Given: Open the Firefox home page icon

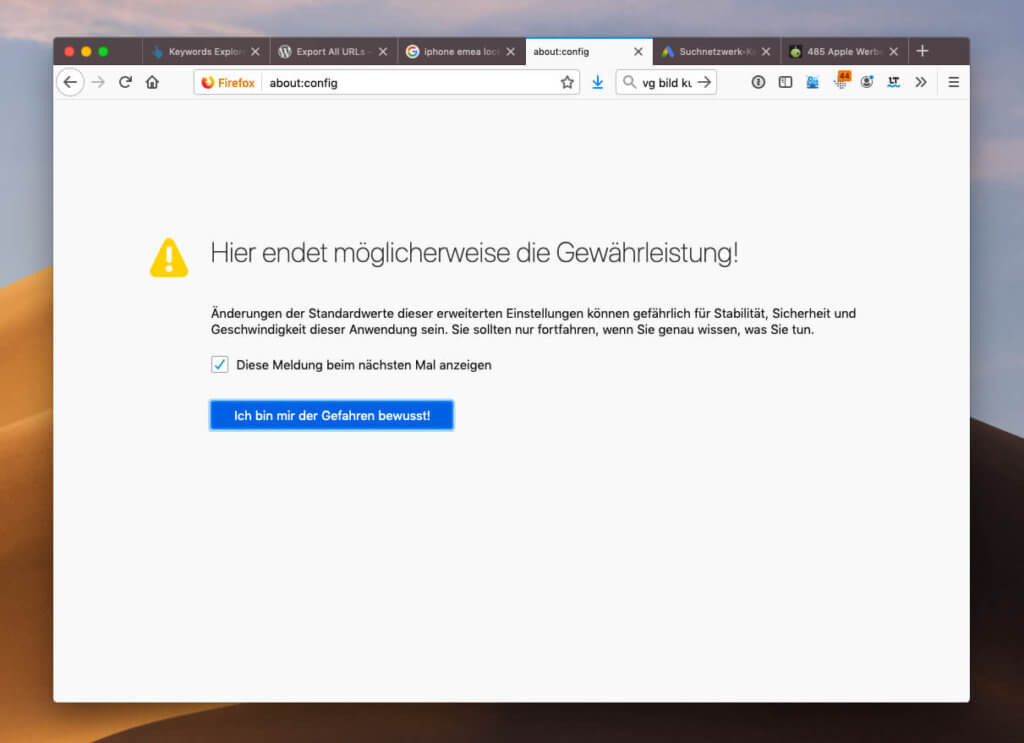Looking at the screenshot, I should 152,82.
